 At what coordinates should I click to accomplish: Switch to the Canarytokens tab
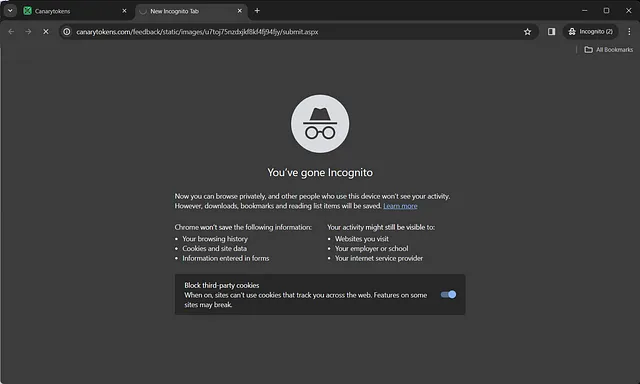coord(76,11)
